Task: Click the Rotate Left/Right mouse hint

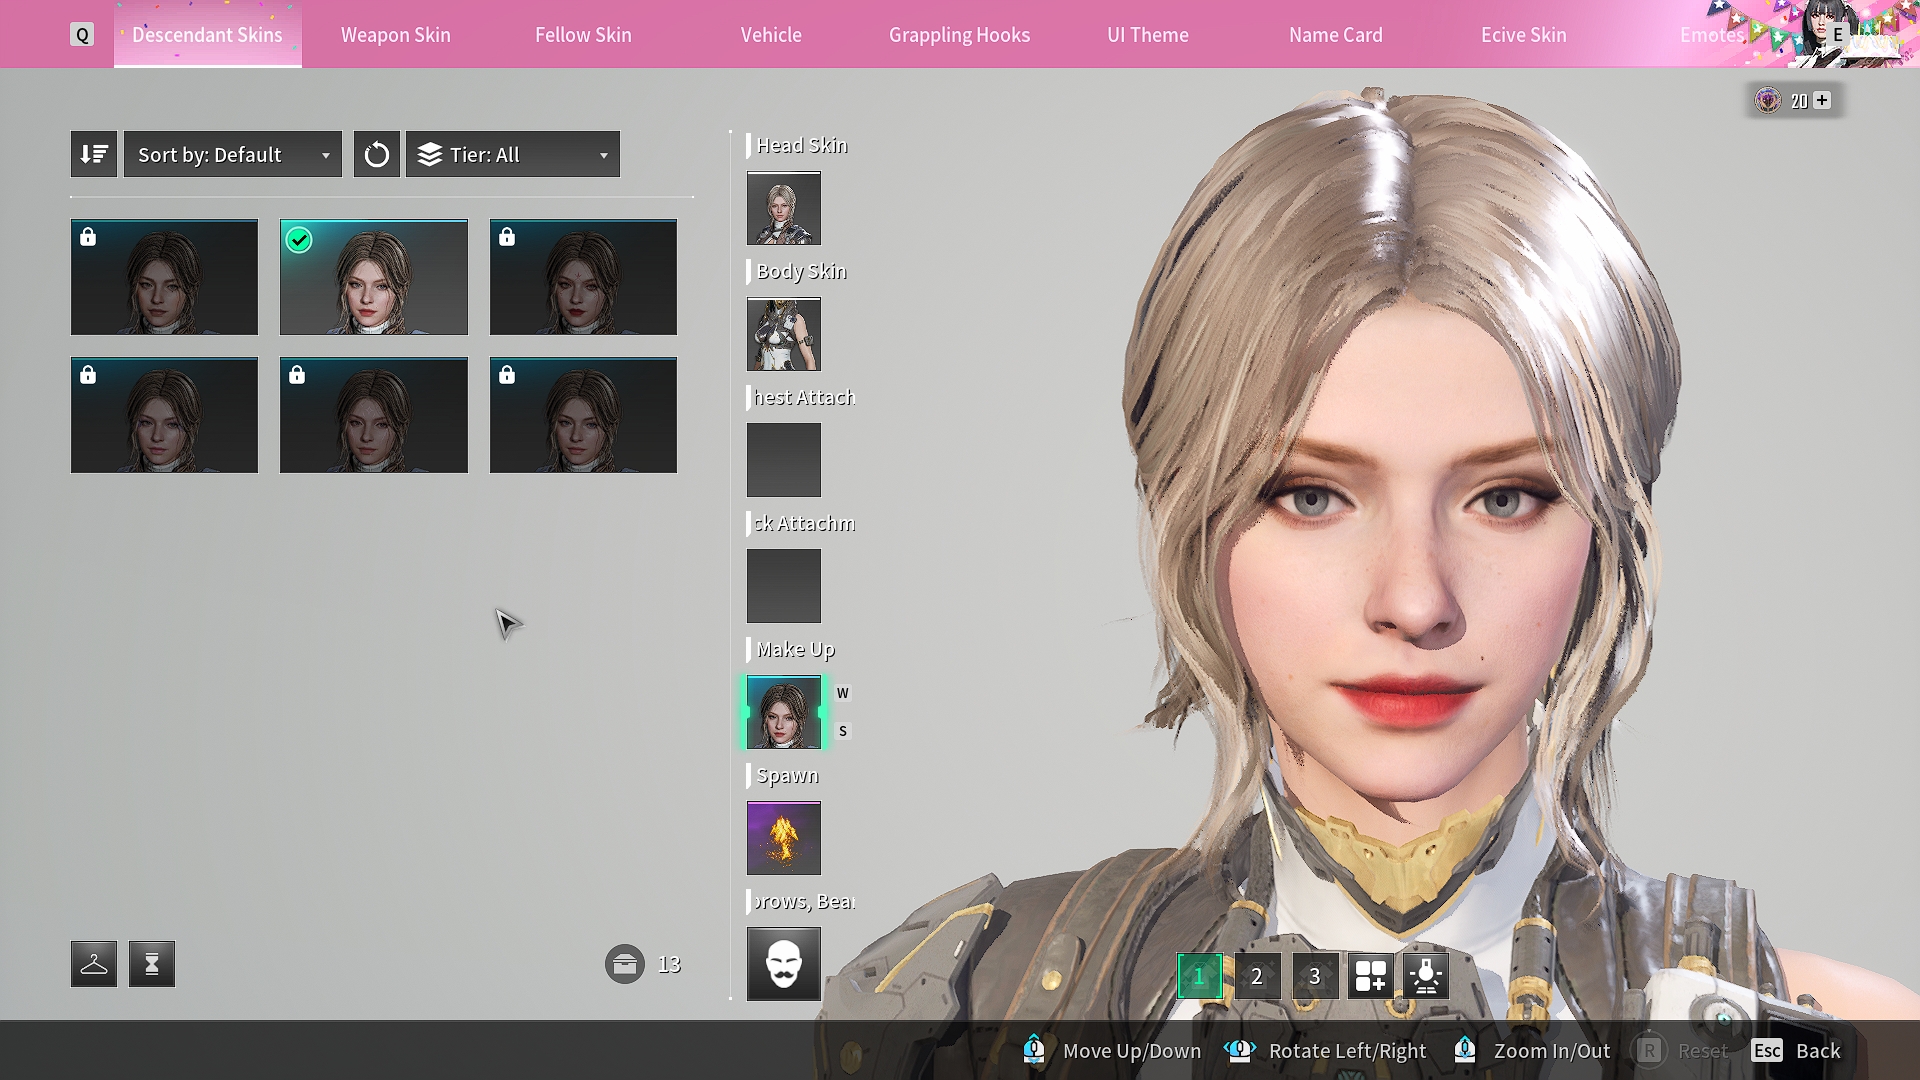Action: pyautogui.click(x=1325, y=1051)
